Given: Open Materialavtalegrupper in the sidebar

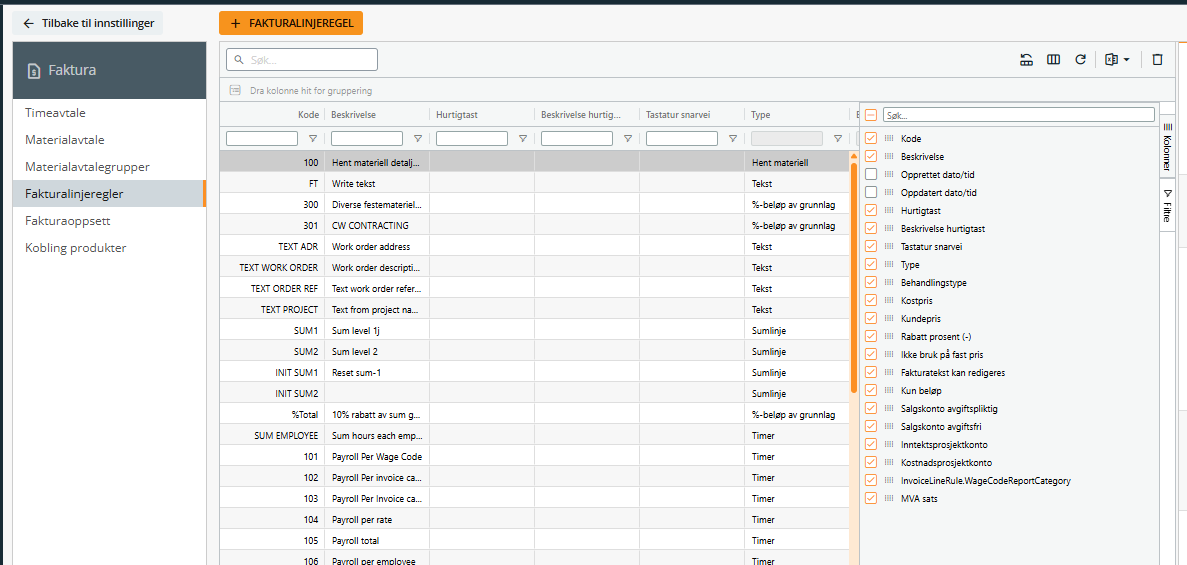Looking at the screenshot, I should tap(109, 167).
